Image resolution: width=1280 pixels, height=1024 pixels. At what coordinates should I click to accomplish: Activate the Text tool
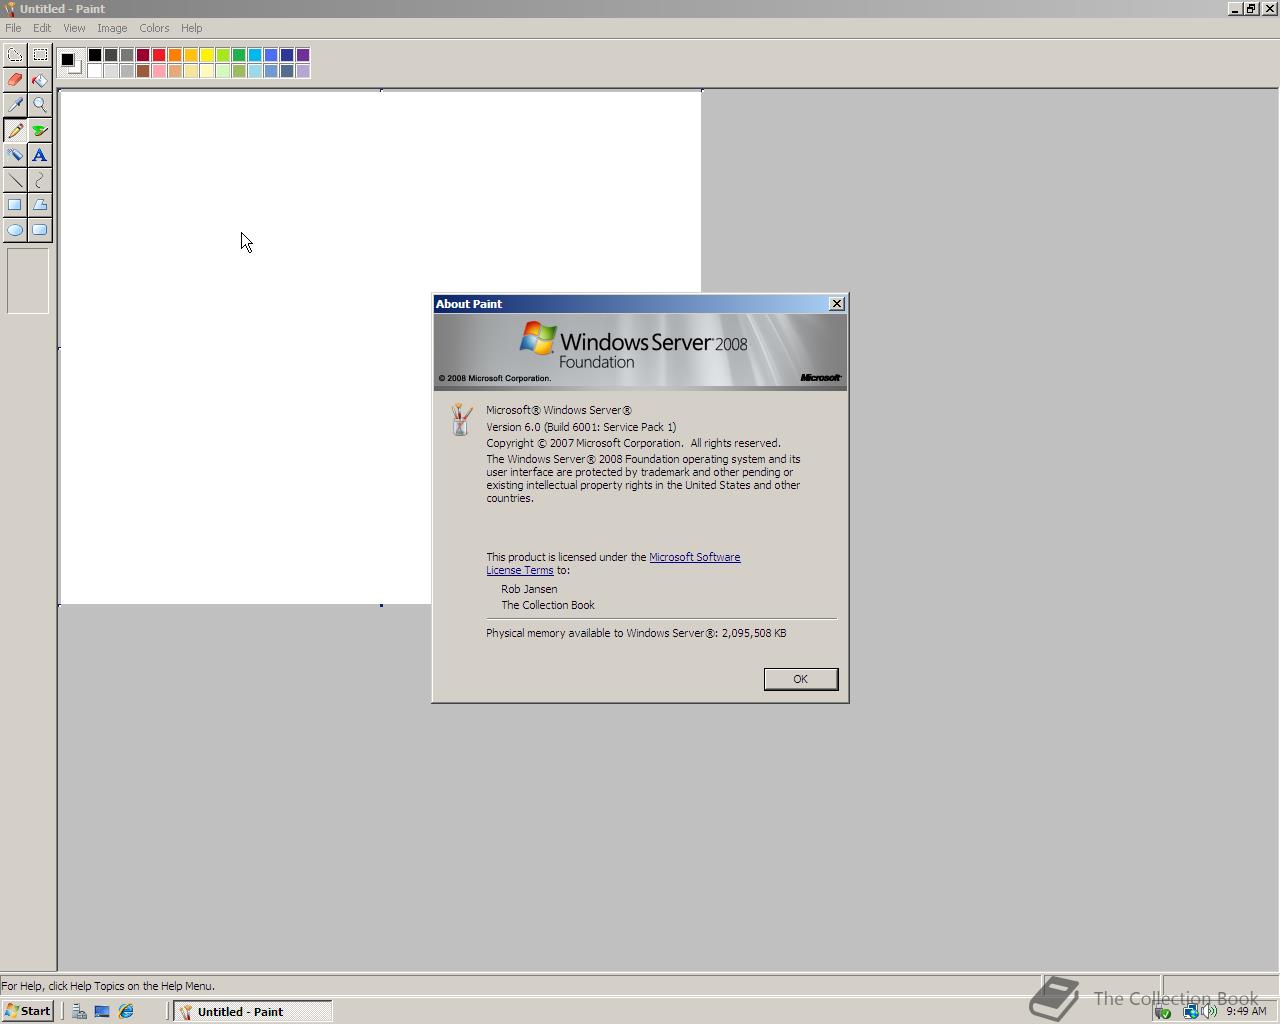(40, 155)
